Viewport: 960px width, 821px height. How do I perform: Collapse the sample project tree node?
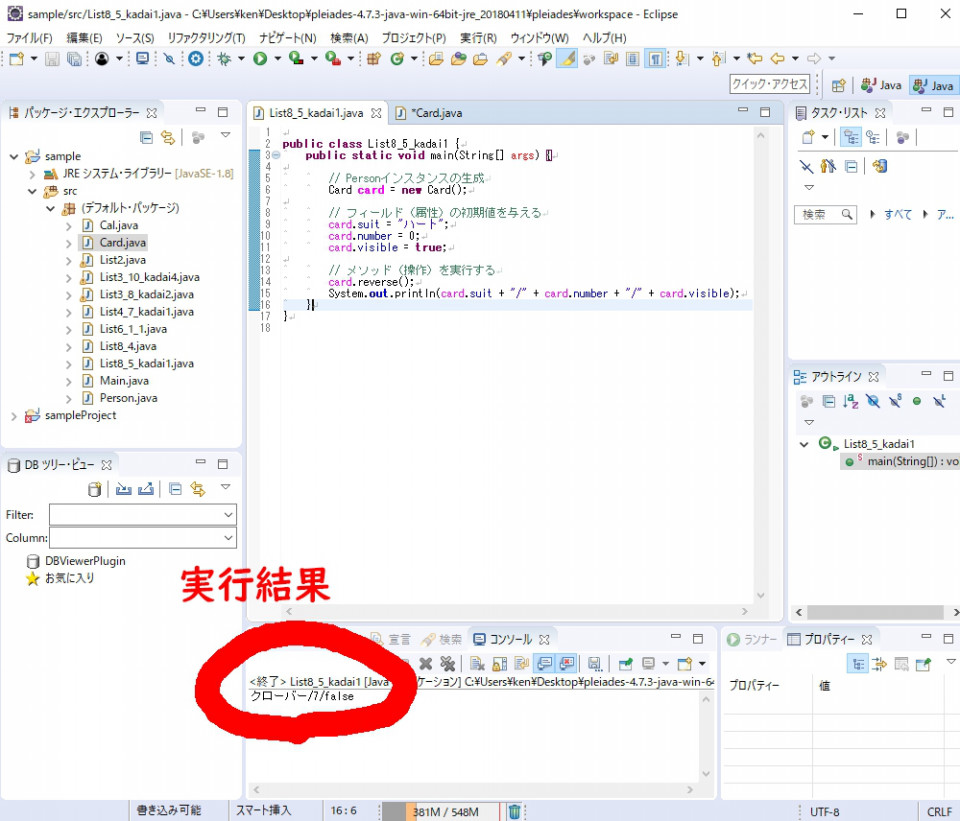[14, 157]
